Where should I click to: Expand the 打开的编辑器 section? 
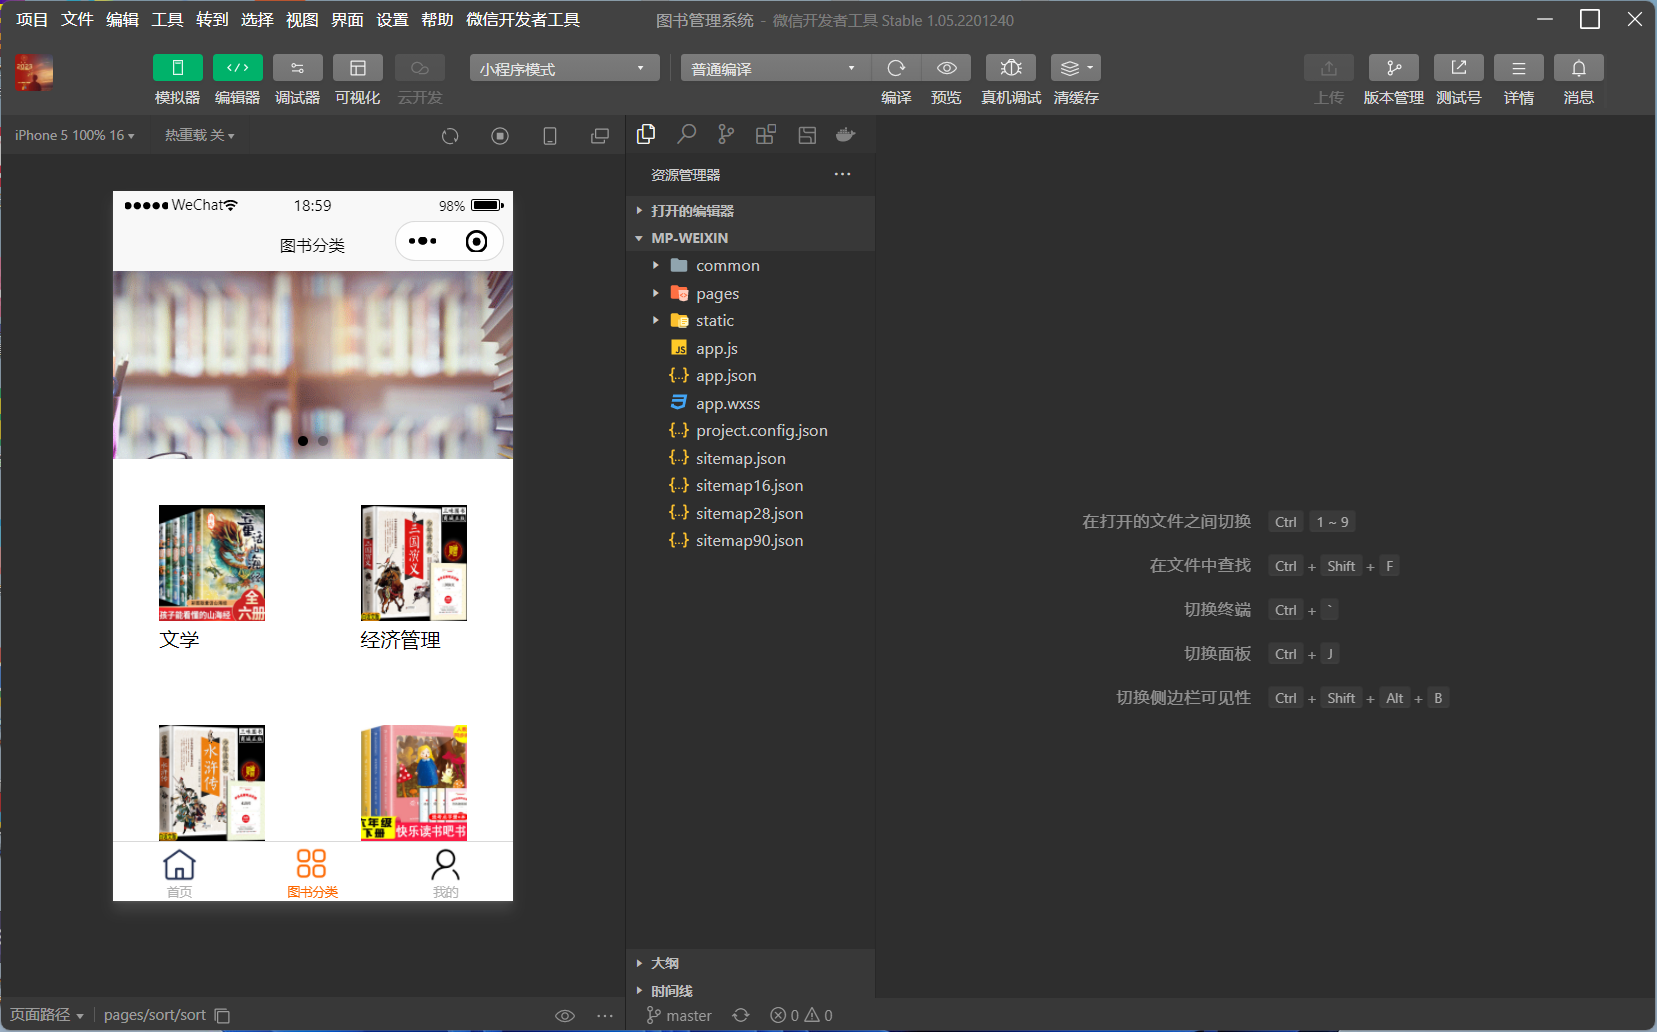point(751,210)
